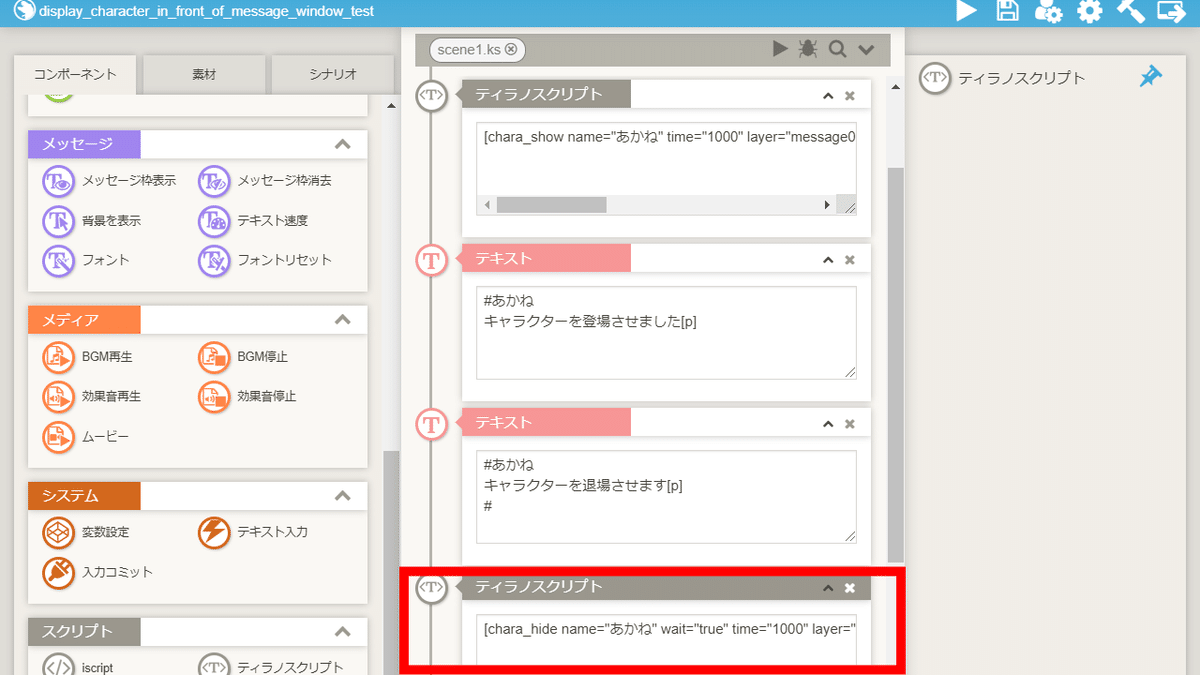Image resolution: width=1200 pixels, height=675 pixels.
Task: Delete the chara_show ティラノスクリプト block
Action: click(850, 96)
